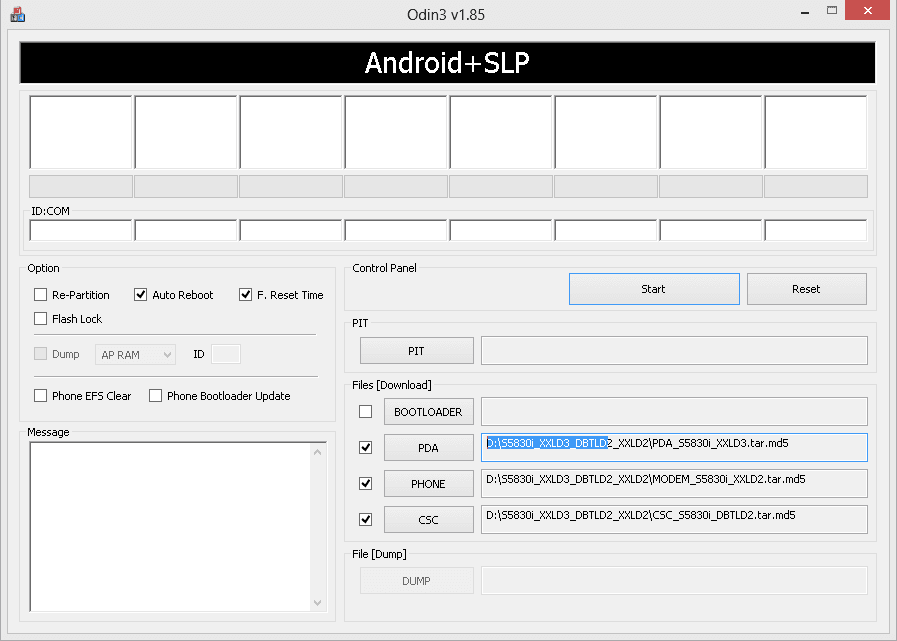This screenshot has height=641, width=897.
Task: Click the last ID:COM port box
Action: (816, 231)
